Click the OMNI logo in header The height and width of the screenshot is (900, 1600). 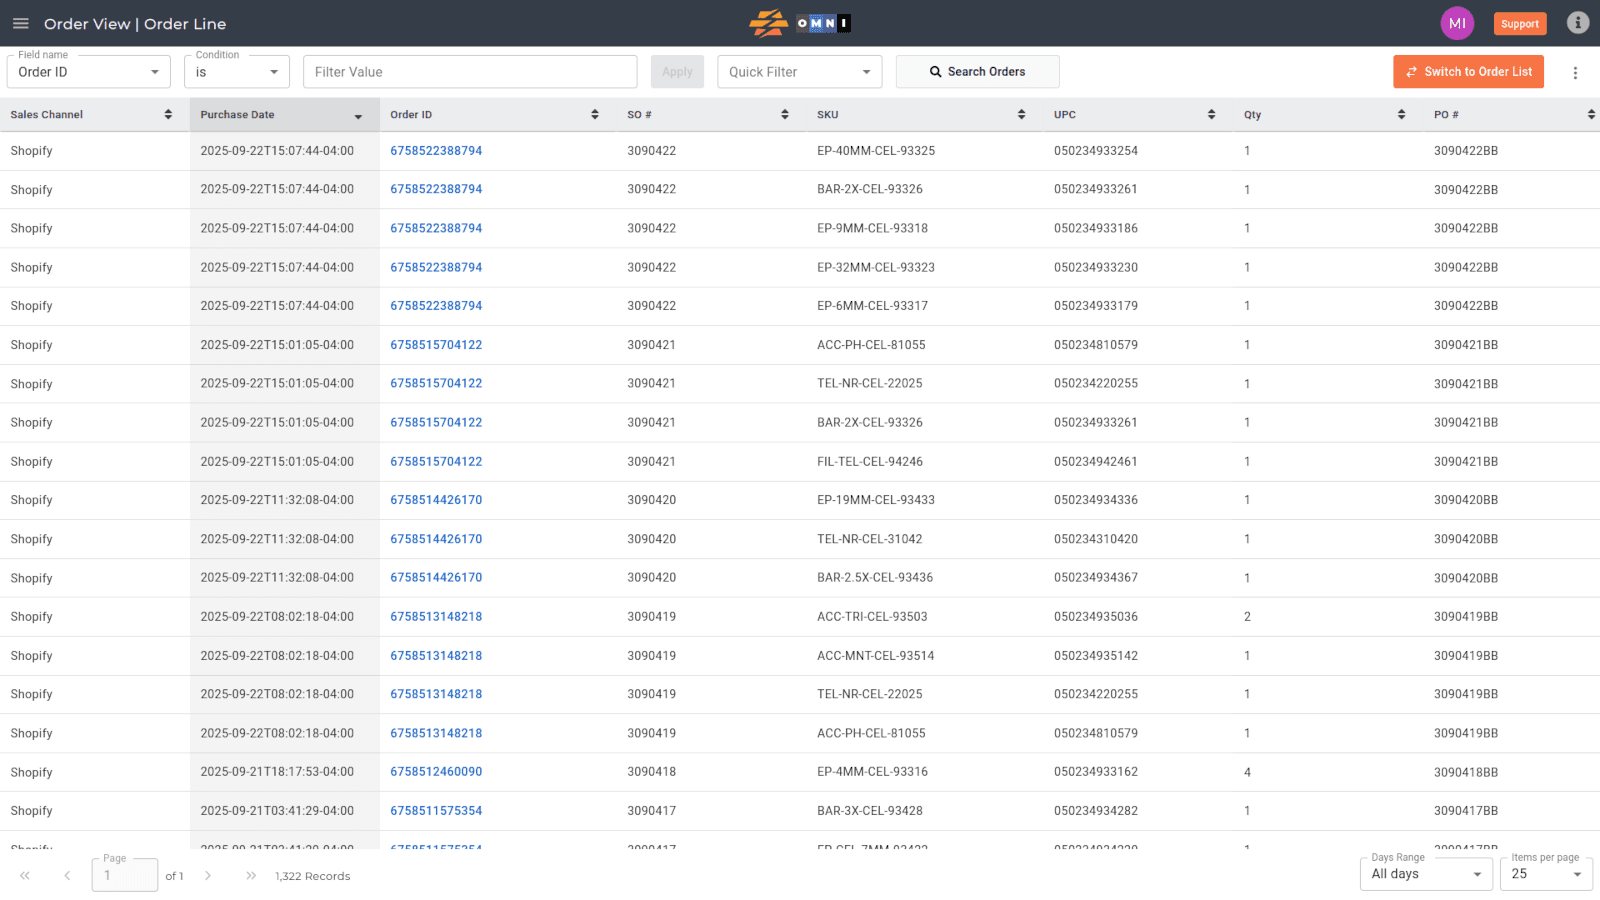pyautogui.click(x=799, y=23)
